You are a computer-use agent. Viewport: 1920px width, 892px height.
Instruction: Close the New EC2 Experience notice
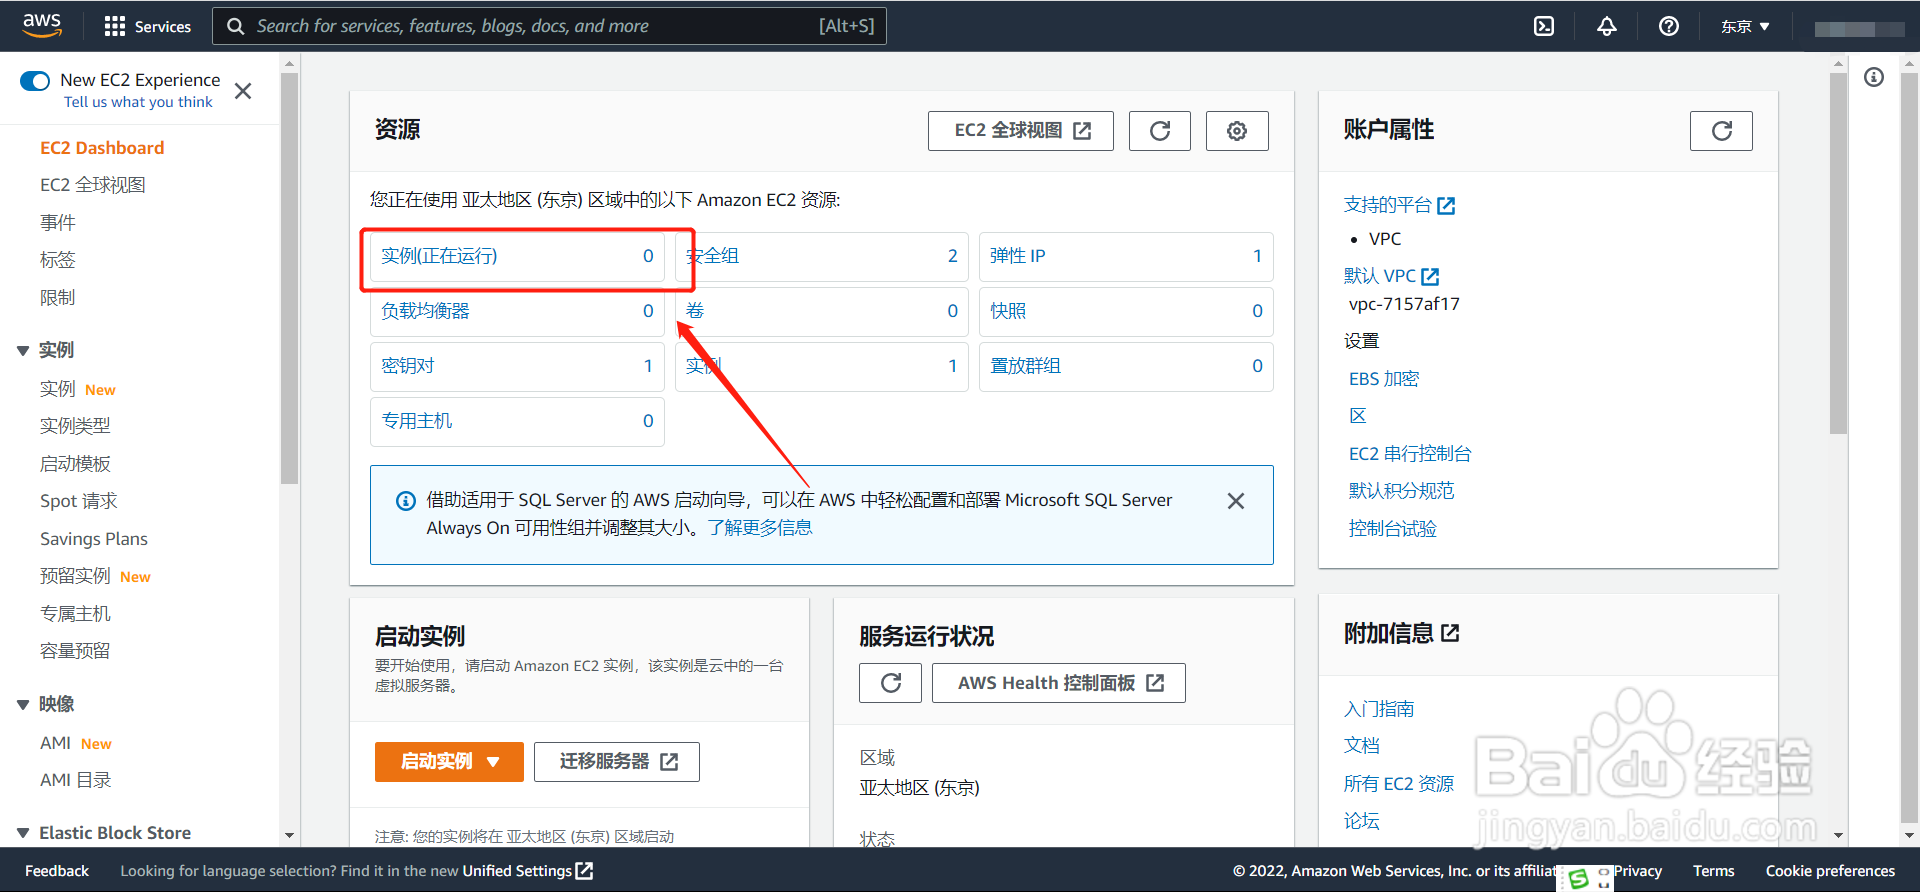pyautogui.click(x=243, y=91)
